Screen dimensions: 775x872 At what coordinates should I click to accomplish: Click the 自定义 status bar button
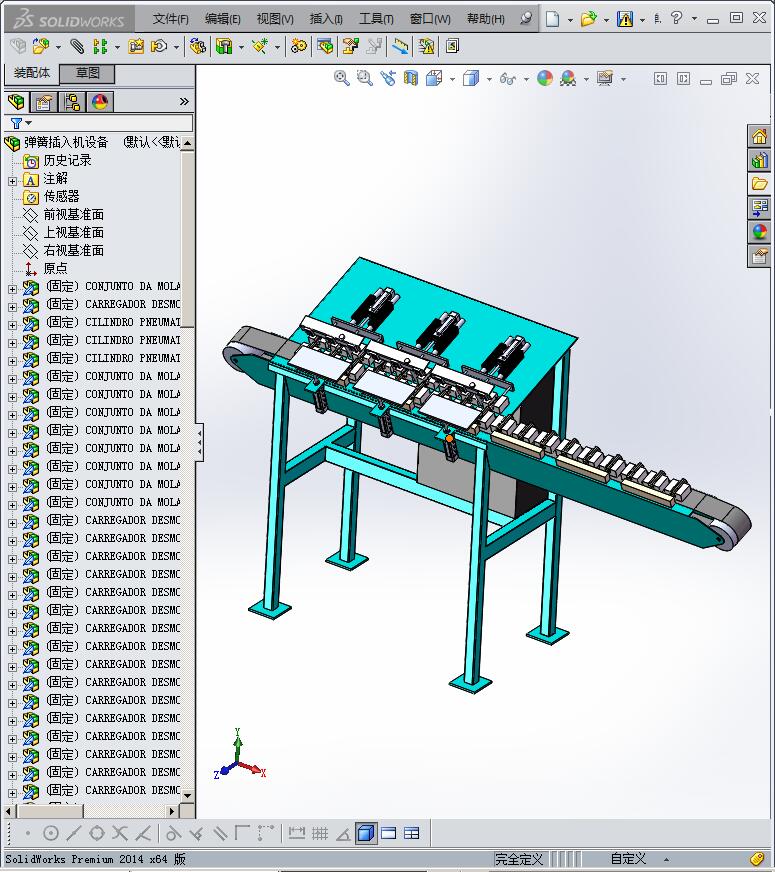628,859
